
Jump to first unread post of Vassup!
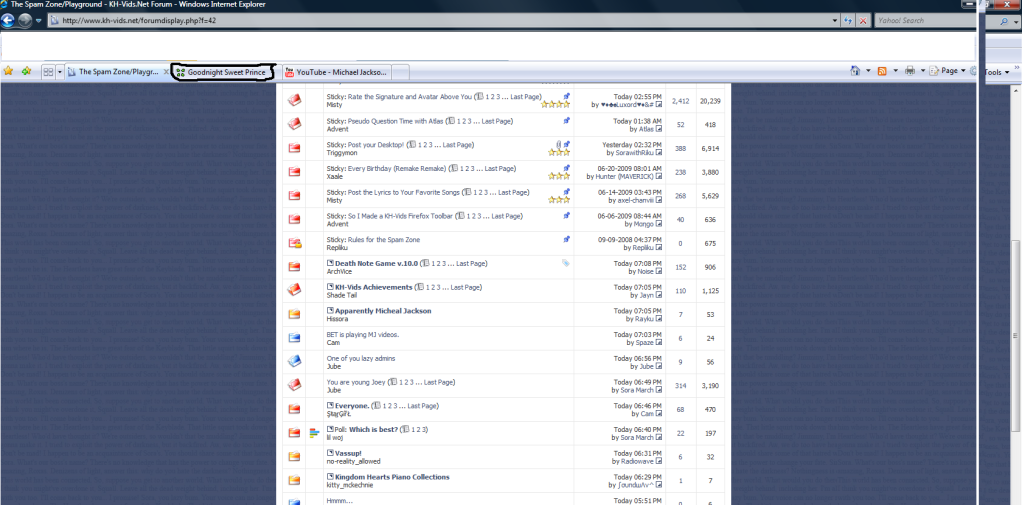tap(330, 453)
